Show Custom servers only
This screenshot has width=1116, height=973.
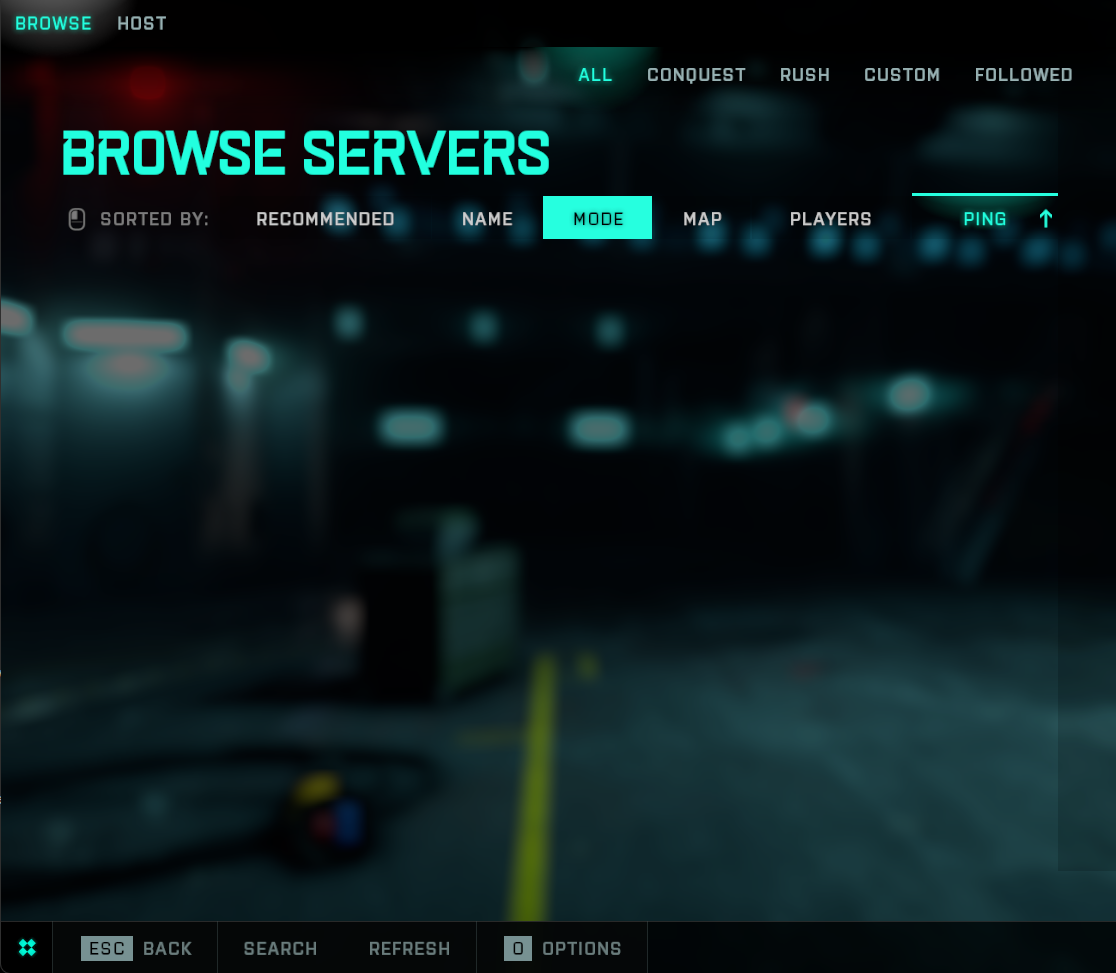[902, 75]
